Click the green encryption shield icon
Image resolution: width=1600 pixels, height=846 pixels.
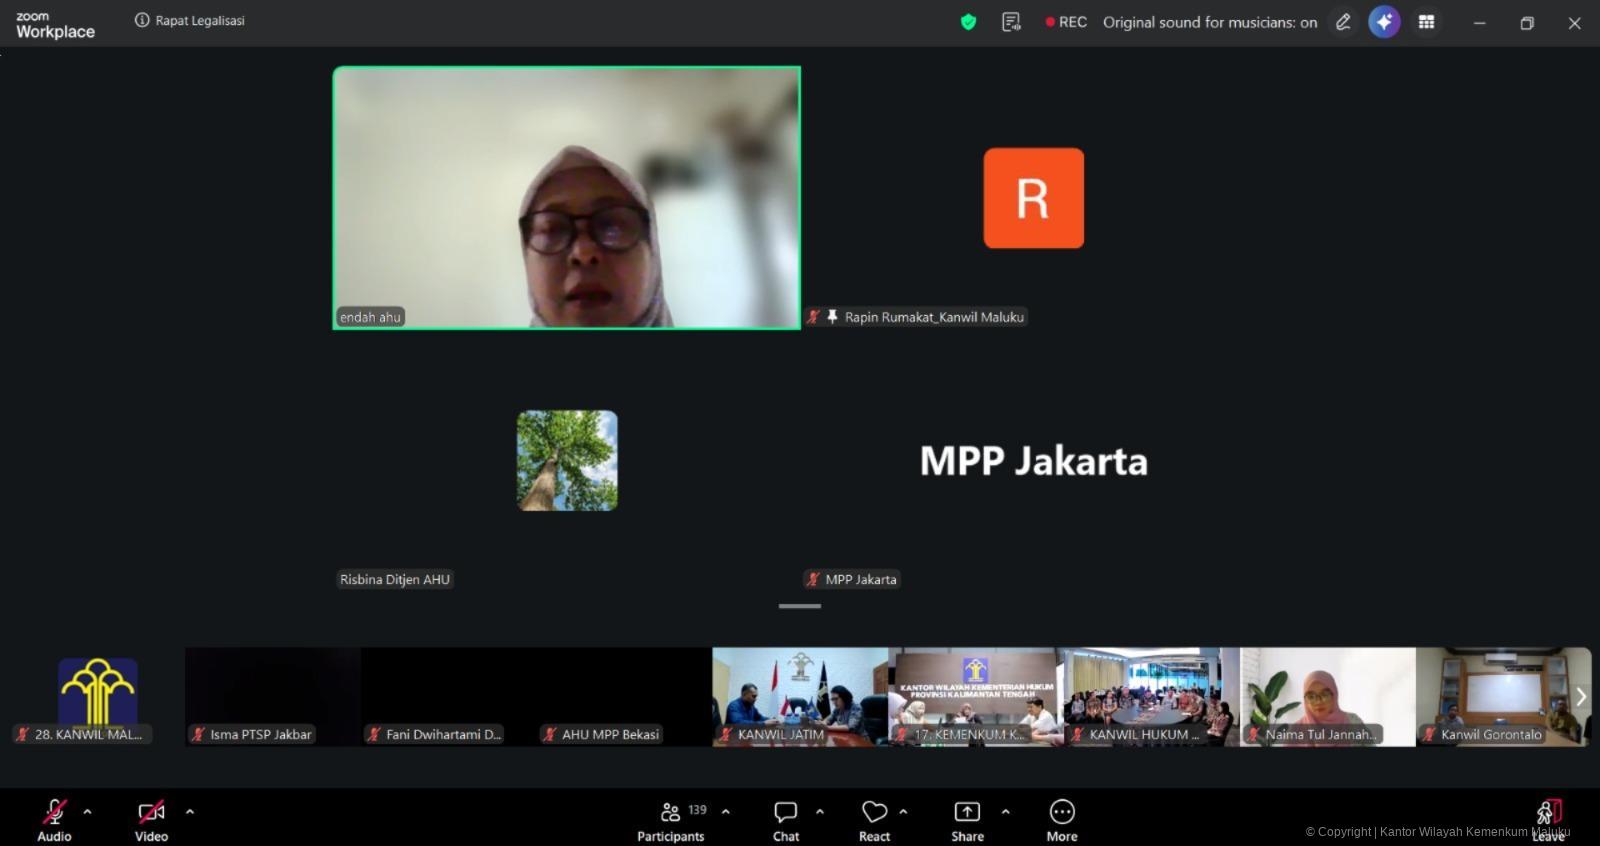click(x=968, y=22)
